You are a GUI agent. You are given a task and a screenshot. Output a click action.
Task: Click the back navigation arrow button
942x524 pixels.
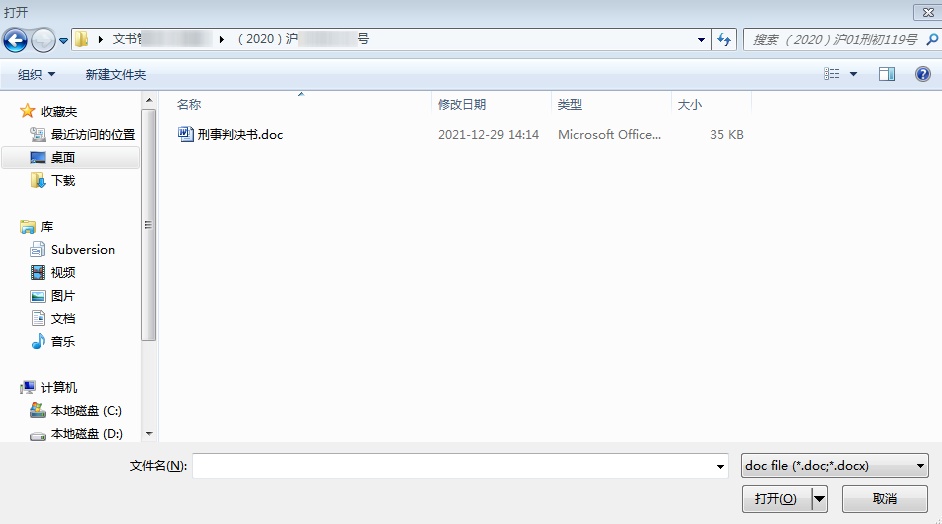(15, 40)
